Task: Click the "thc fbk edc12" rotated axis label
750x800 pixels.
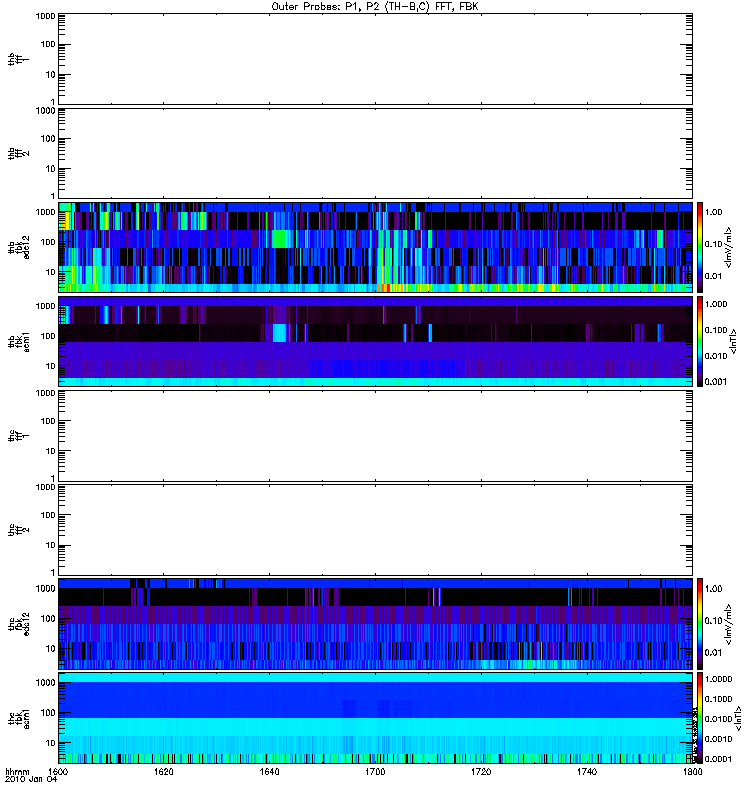Action: [19, 623]
